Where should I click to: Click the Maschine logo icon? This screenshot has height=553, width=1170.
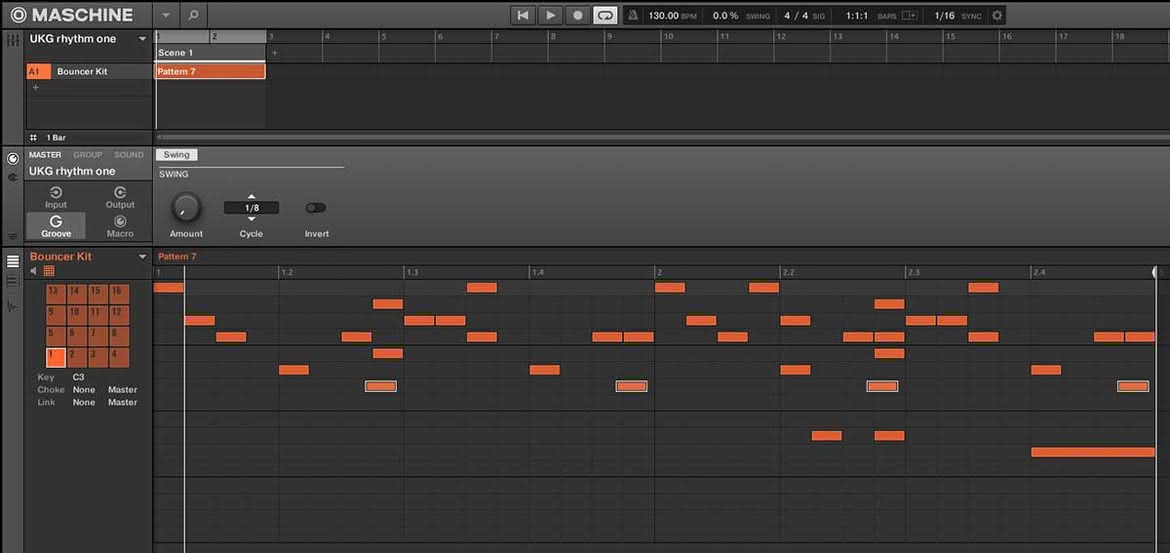19,15
